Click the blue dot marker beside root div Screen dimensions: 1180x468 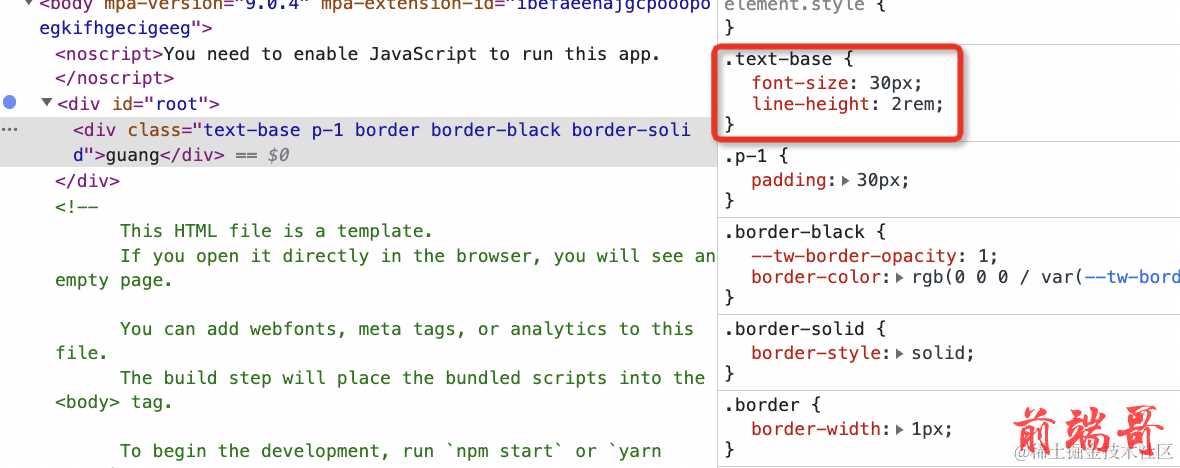tap(10, 102)
